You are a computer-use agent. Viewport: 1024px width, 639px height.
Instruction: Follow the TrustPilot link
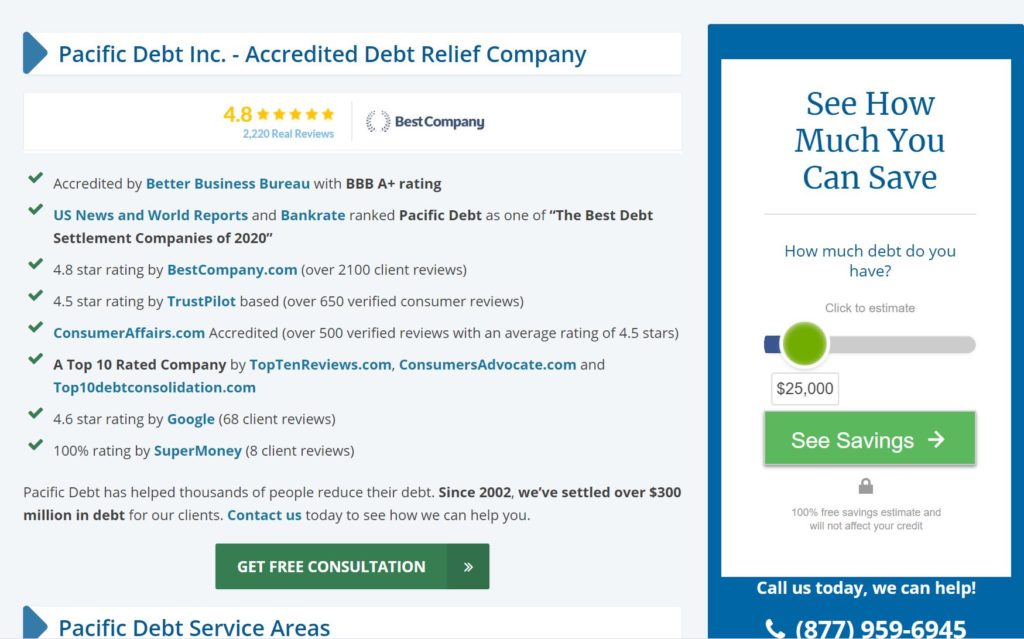tap(201, 301)
